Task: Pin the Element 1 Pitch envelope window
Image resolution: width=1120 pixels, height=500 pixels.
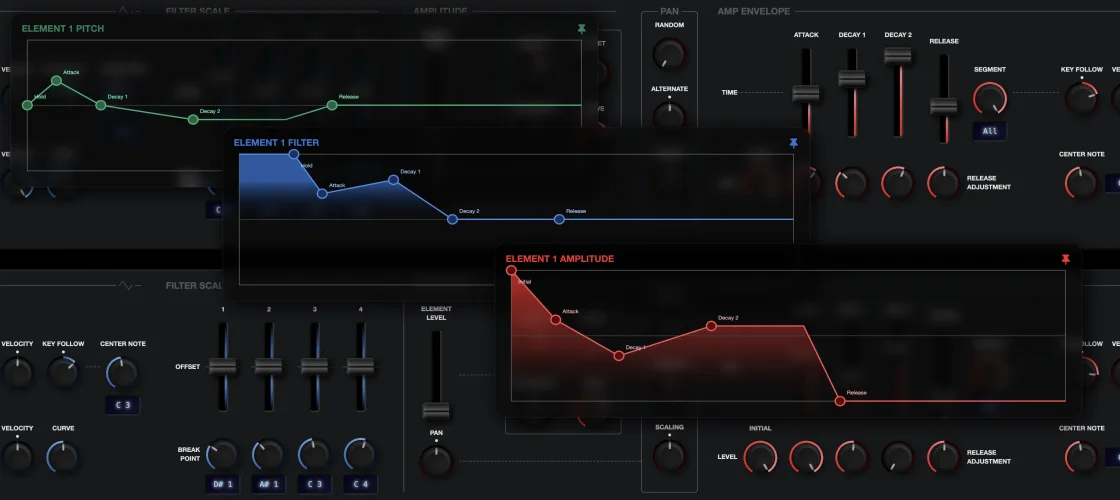Action: [582, 29]
